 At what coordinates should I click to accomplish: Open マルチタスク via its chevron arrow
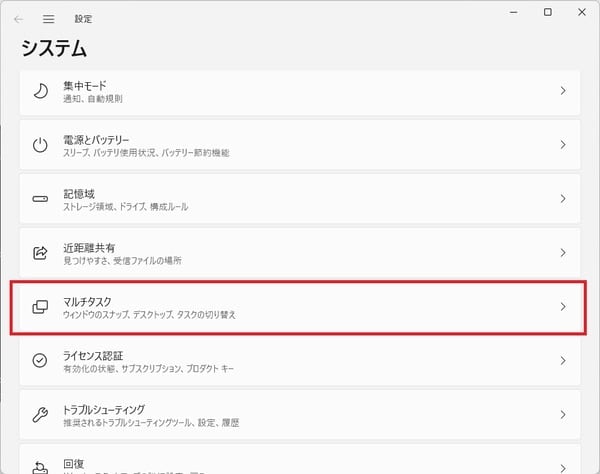563,307
